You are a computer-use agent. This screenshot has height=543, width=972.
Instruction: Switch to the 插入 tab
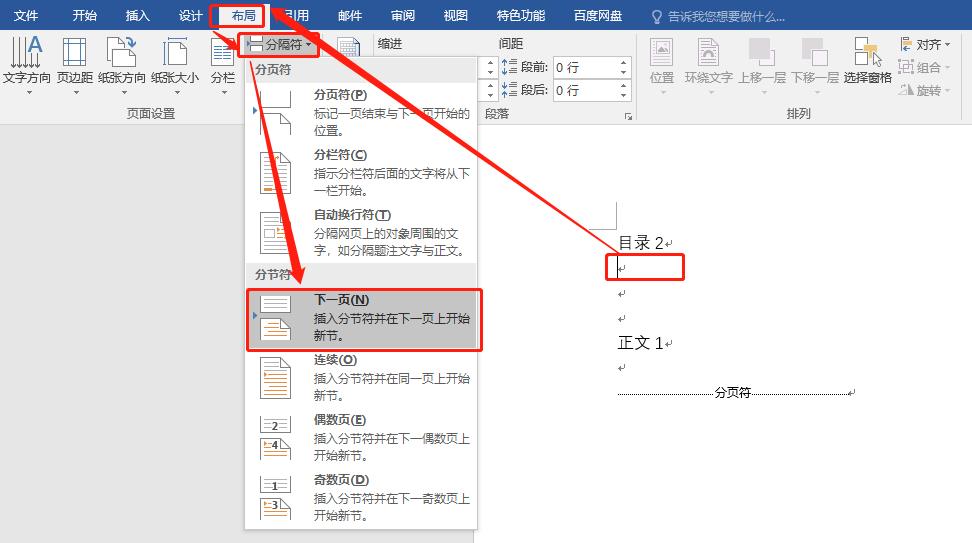(138, 15)
